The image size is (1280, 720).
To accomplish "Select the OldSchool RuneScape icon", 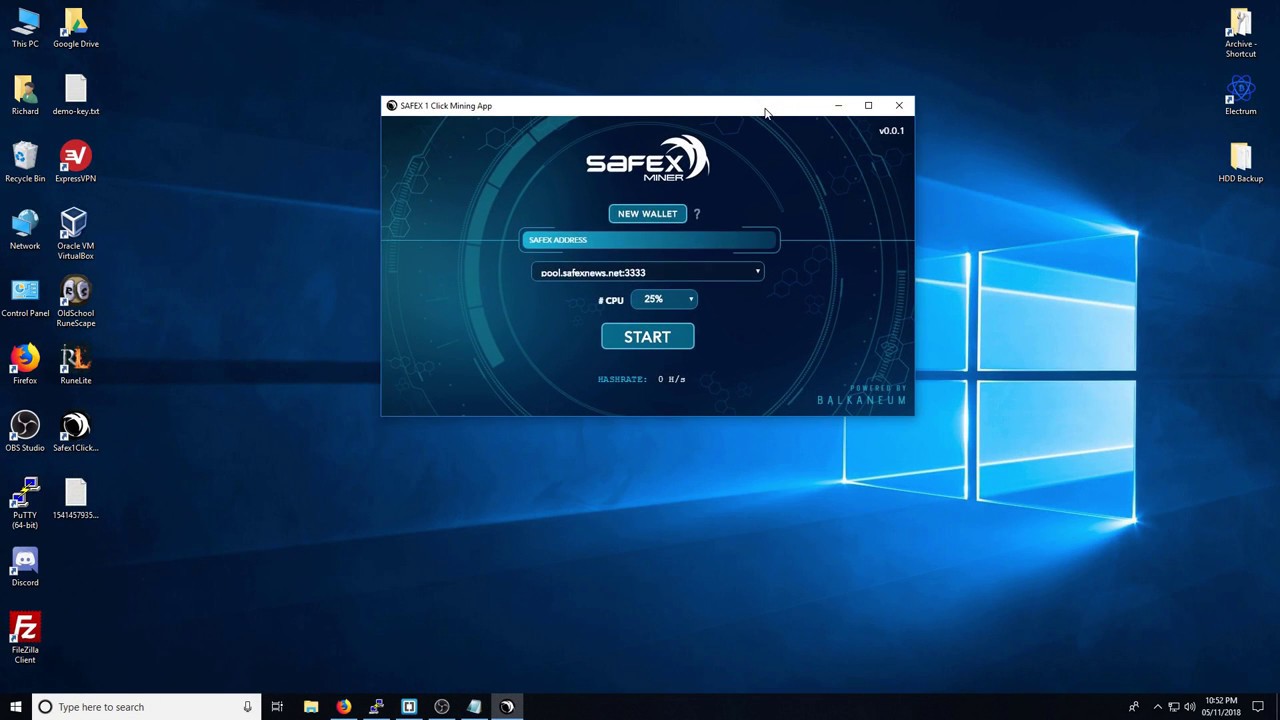I will (x=76, y=301).
